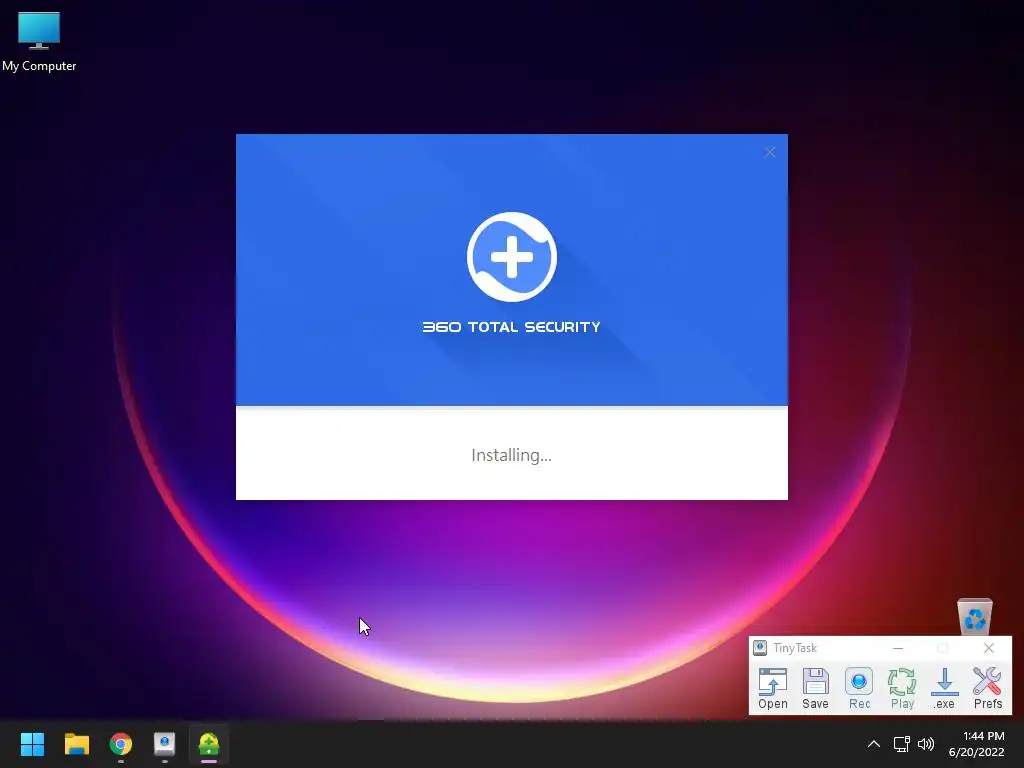This screenshot has height=768, width=1024.
Task: Click the Open button in TinyTask
Action: (773, 688)
